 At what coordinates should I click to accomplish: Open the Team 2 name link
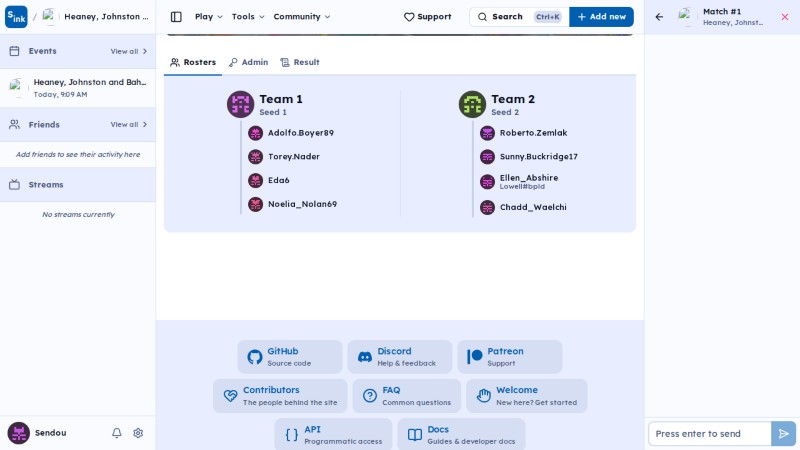click(x=513, y=99)
